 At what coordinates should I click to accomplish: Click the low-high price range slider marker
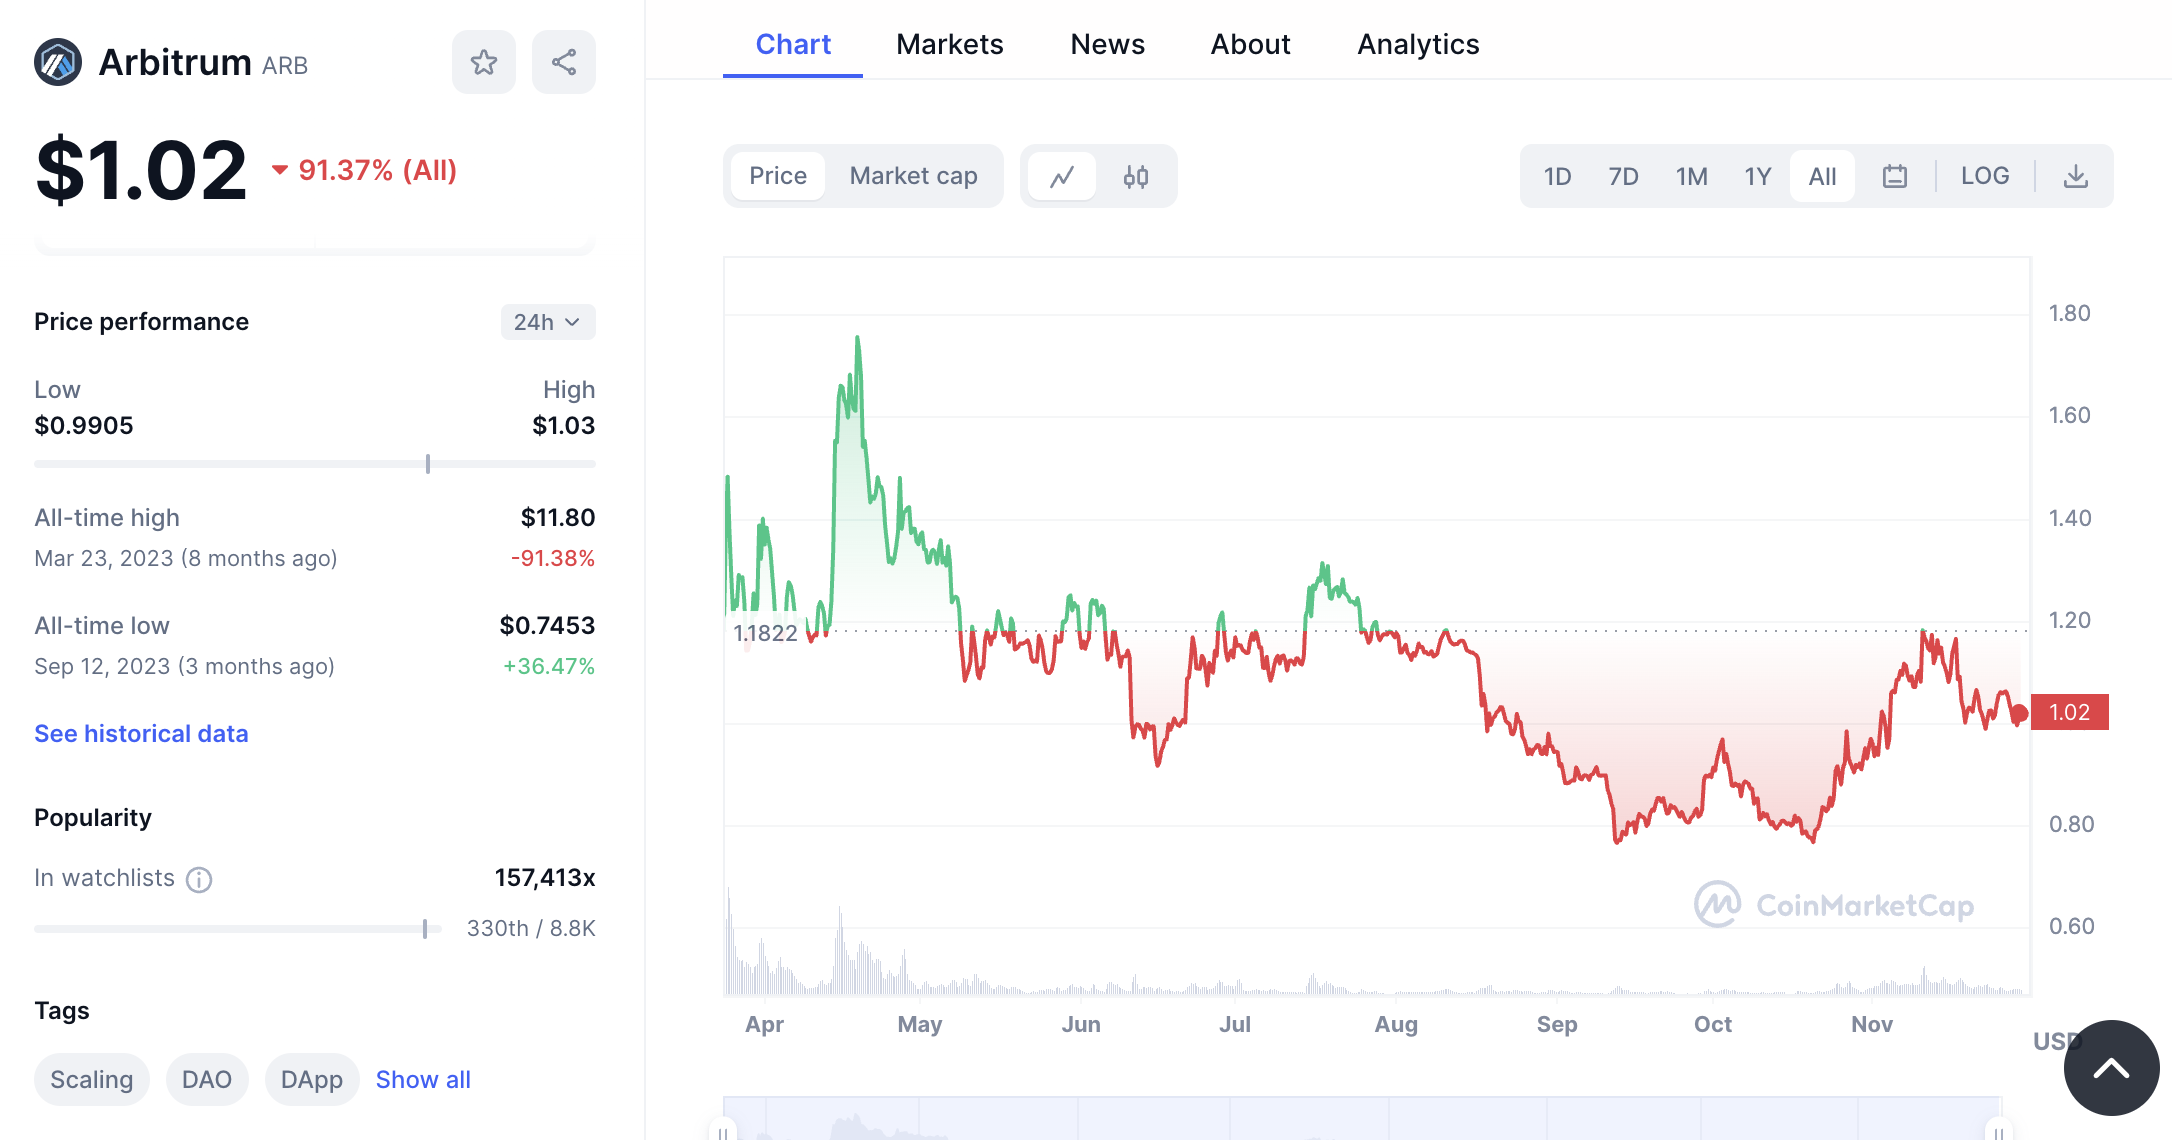(x=428, y=464)
